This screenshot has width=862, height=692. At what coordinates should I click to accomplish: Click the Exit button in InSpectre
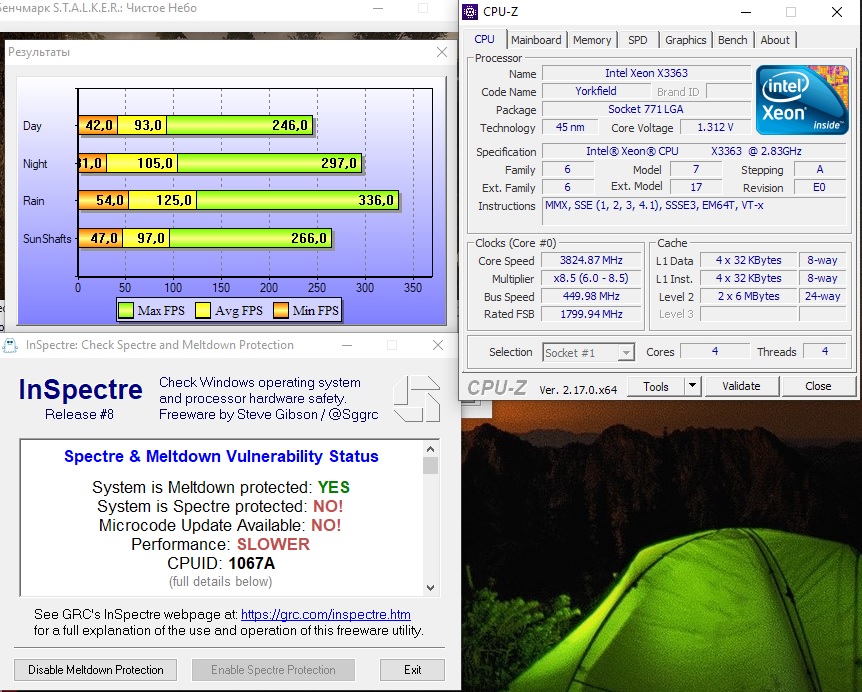pos(412,669)
